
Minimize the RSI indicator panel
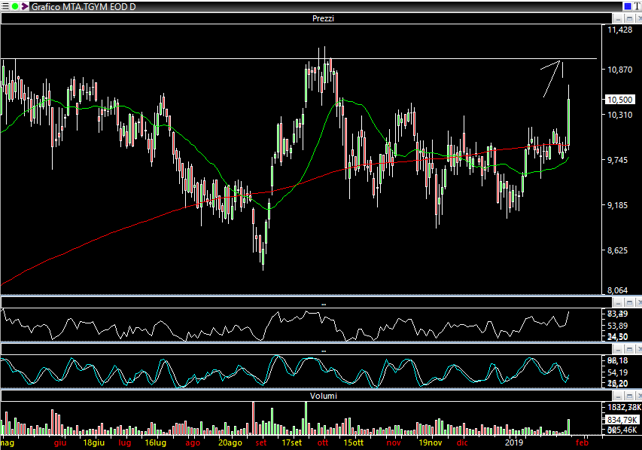coord(617,303)
